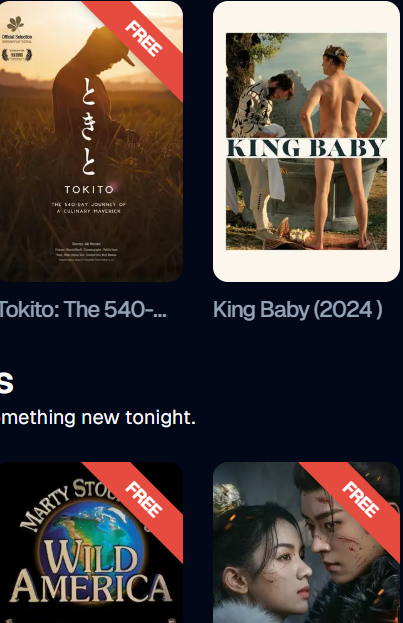Click the laurel wreath award badge on Tokito
The height and width of the screenshot is (623, 403).
click(x=17, y=55)
